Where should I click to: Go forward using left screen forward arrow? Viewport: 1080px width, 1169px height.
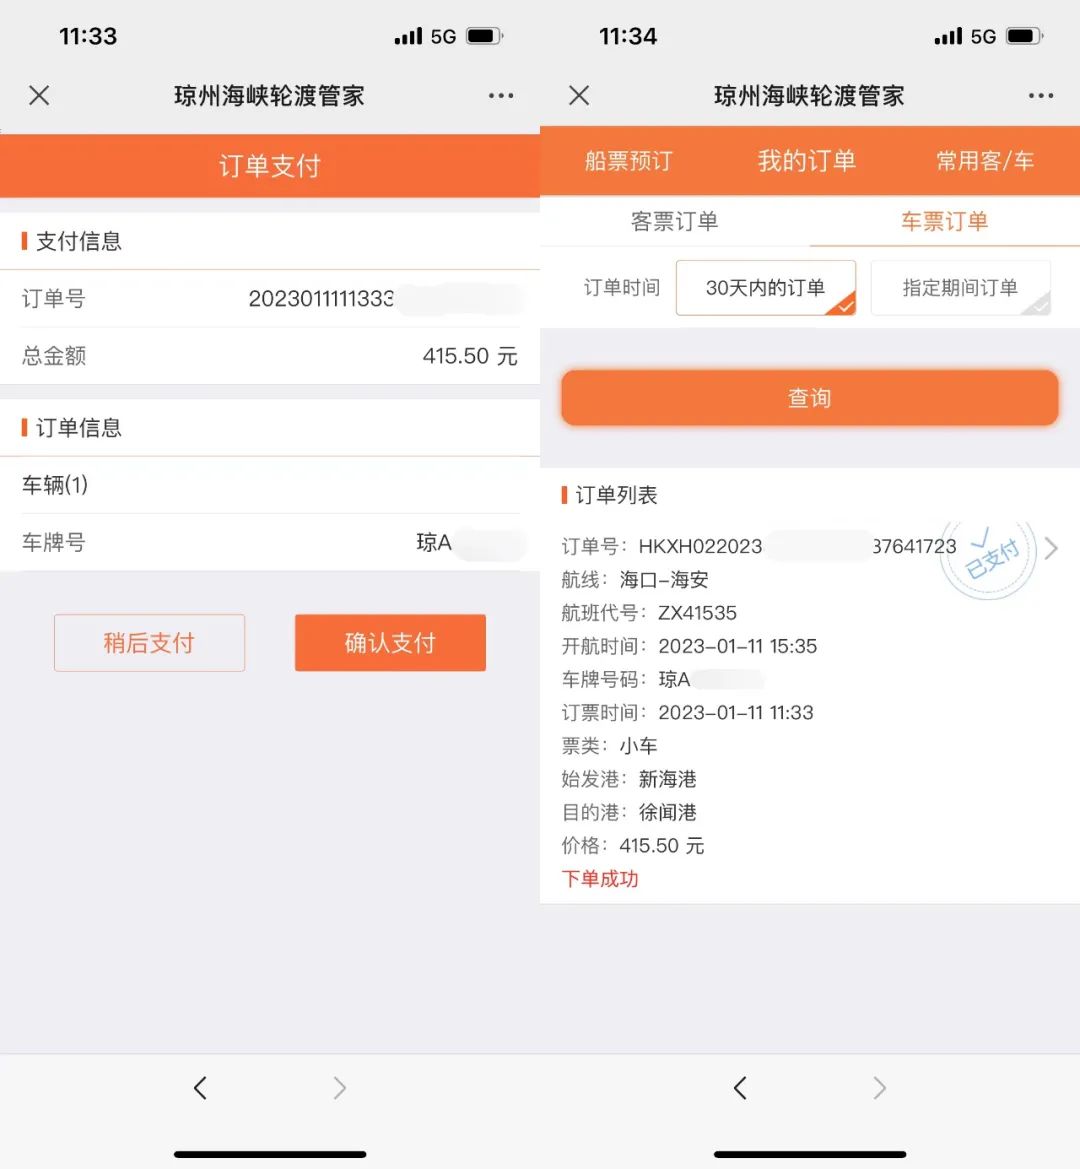pyautogui.click(x=339, y=1088)
